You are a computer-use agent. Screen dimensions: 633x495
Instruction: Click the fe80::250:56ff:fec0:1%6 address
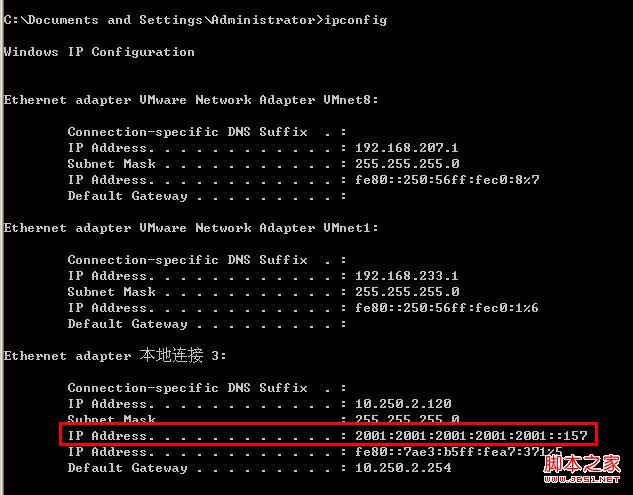coord(446,308)
